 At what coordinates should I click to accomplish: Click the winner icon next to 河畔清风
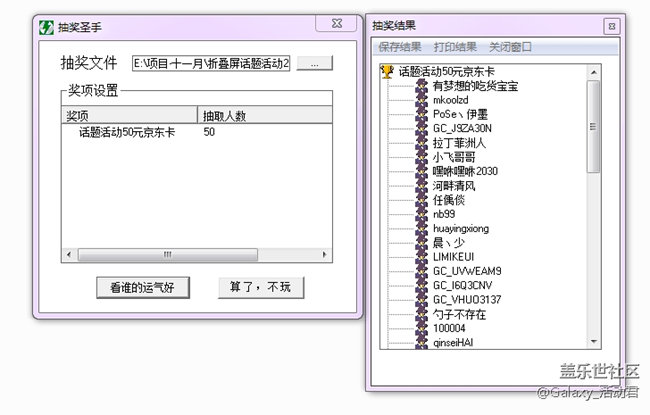(422, 186)
